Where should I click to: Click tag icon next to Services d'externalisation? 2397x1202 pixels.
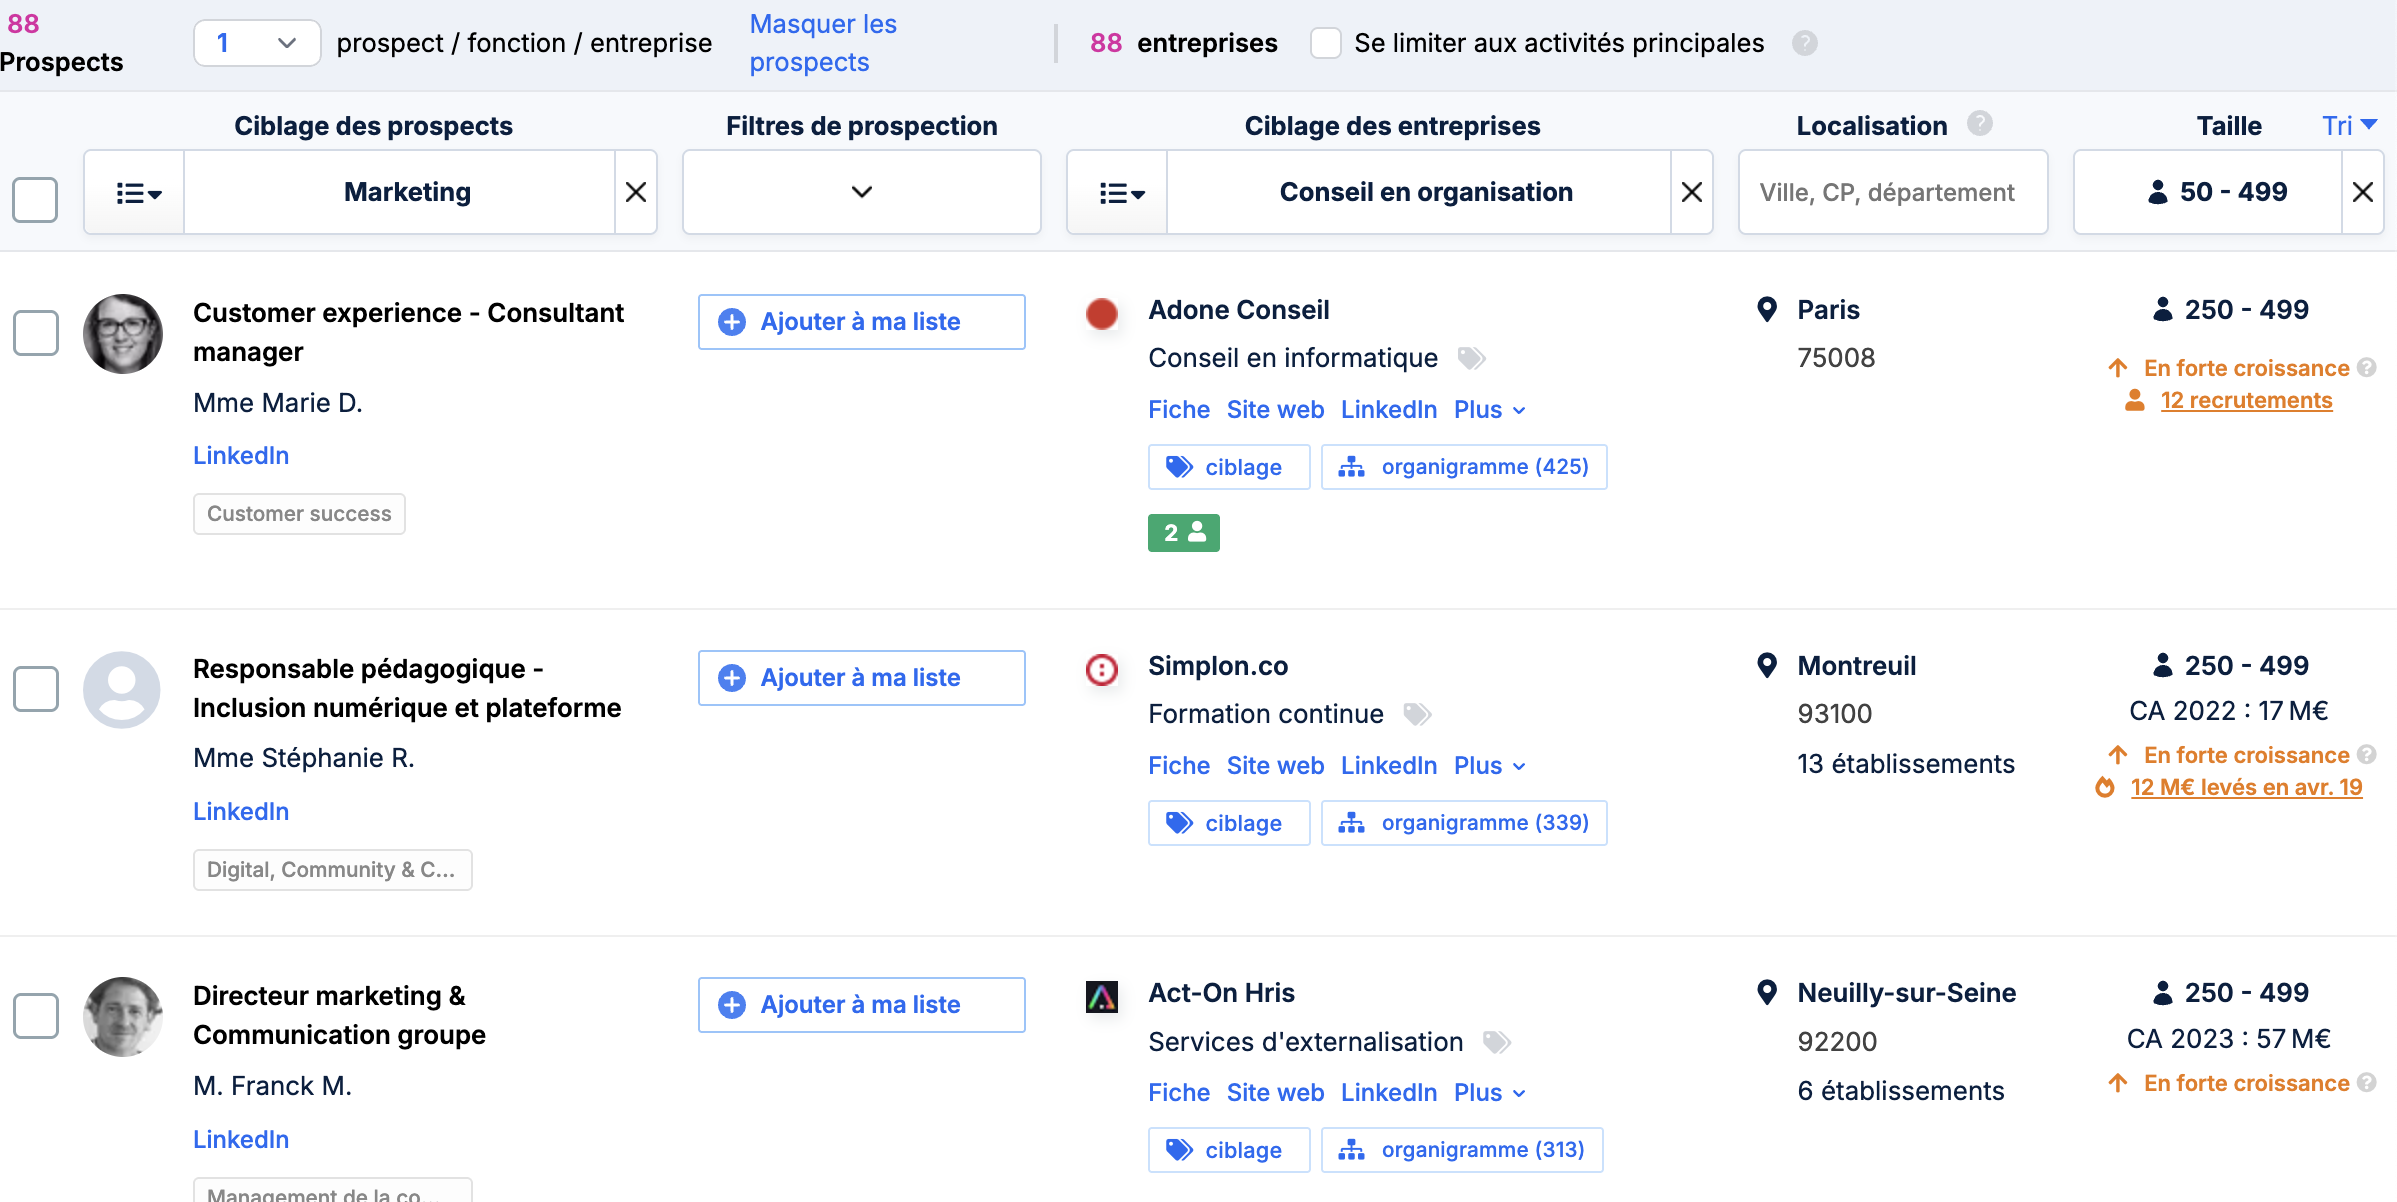pyautogui.click(x=1496, y=1042)
